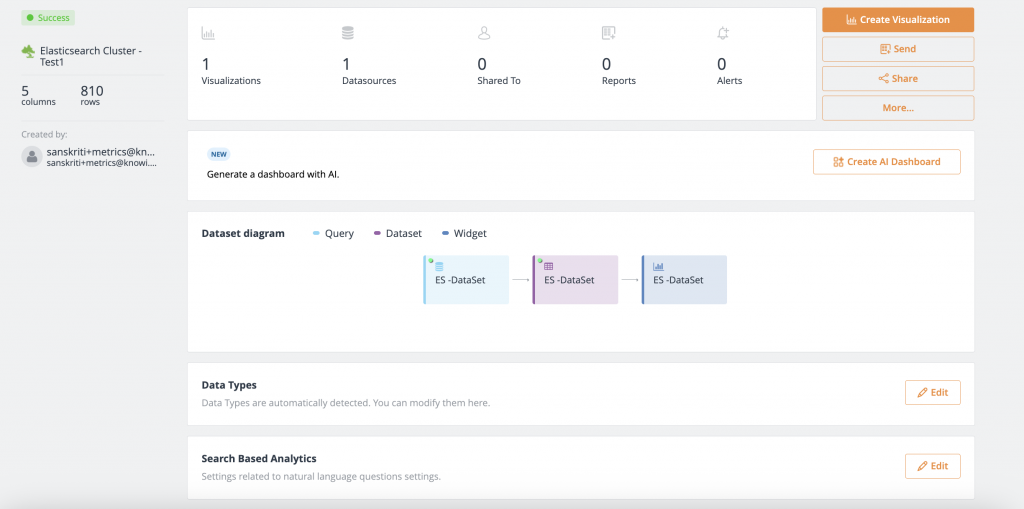The image size is (1024, 509).
Task: Click the user avatar under Created by
Action: point(32,157)
